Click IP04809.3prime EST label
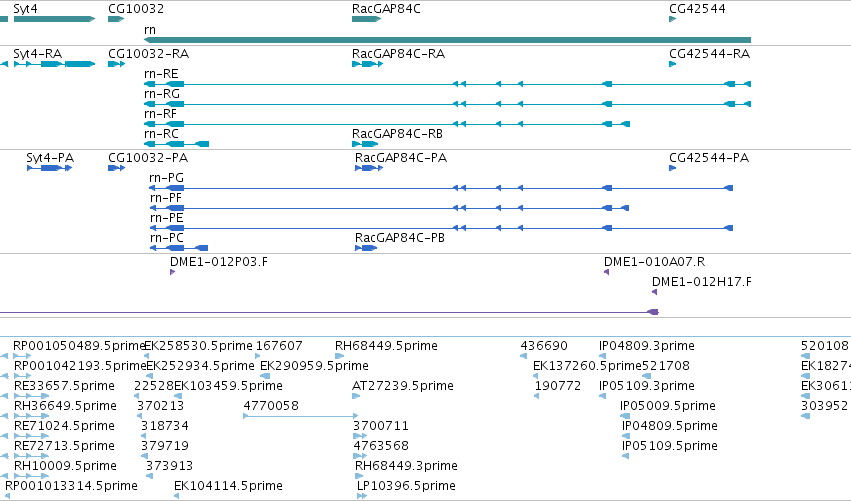The width and height of the screenshot is (851, 501). pyautogui.click(x=647, y=346)
